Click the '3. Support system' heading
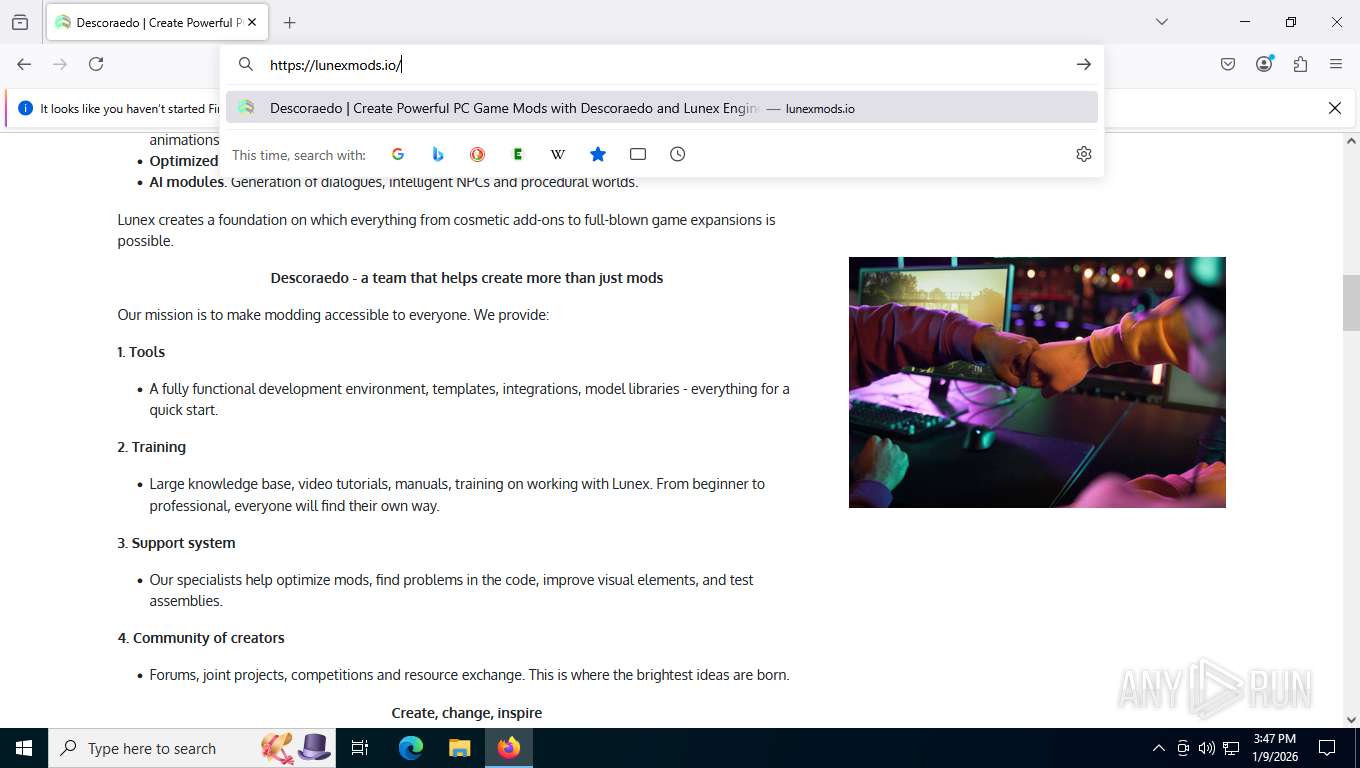Image resolution: width=1360 pixels, height=768 pixels. point(176,543)
